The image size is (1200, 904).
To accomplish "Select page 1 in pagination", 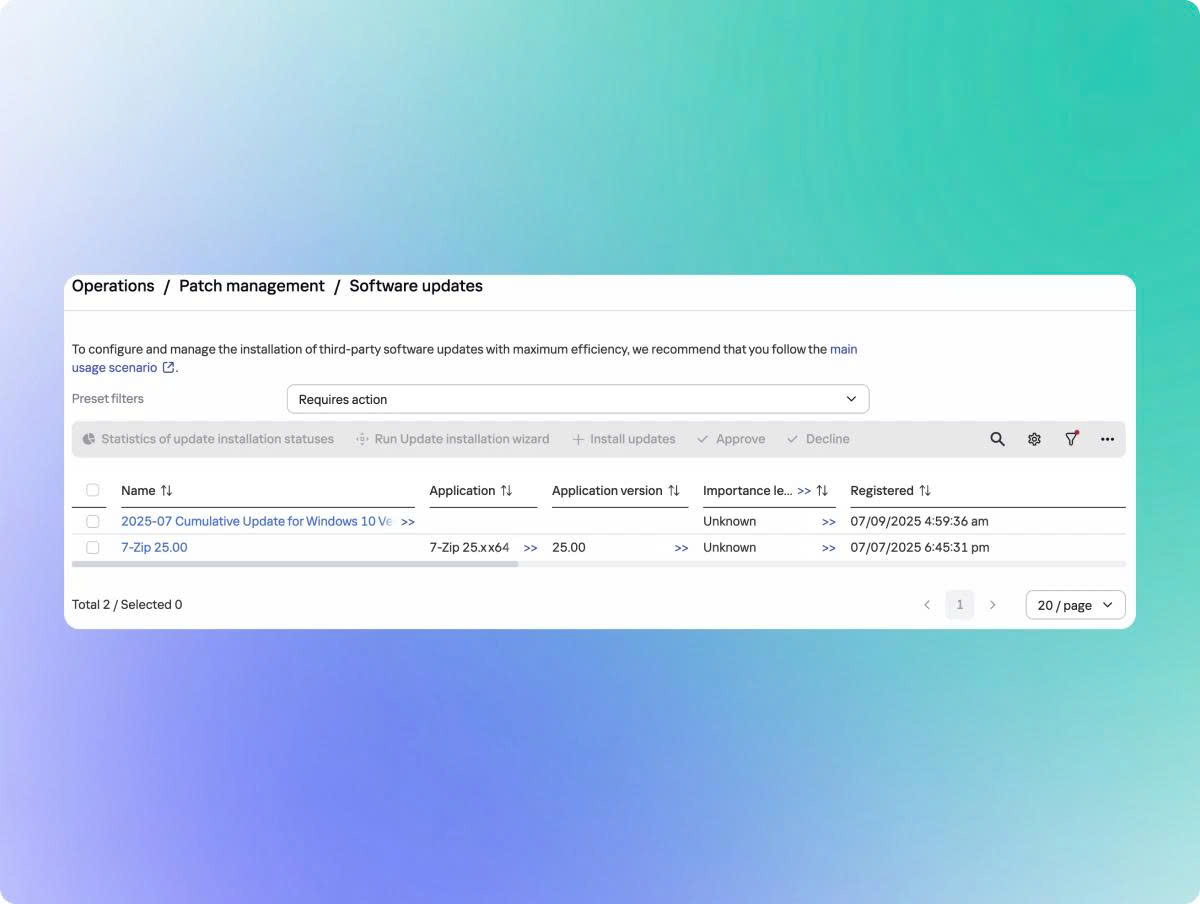I will pos(960,605).
